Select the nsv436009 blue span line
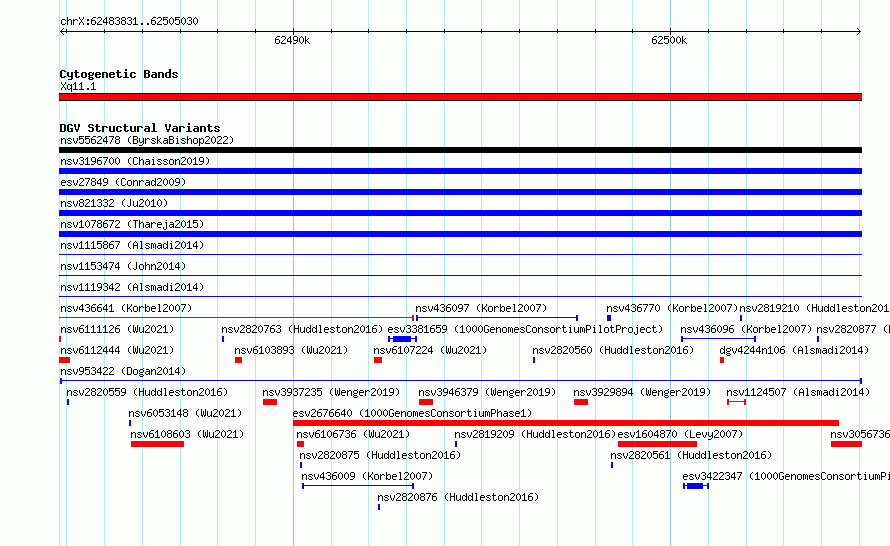The image size is (890, 546). [x=358, y=486]
